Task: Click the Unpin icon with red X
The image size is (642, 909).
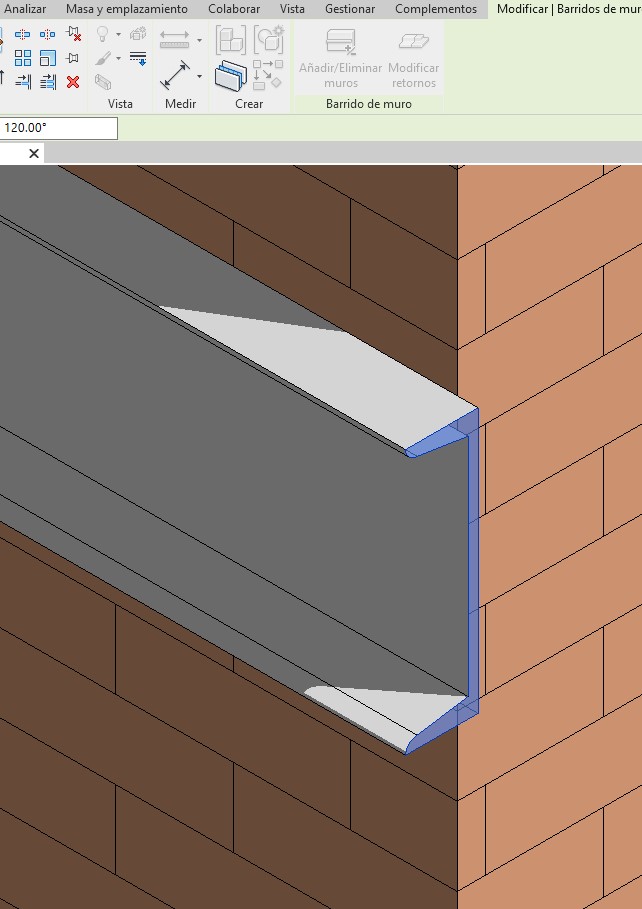Action: click(73, 34)
